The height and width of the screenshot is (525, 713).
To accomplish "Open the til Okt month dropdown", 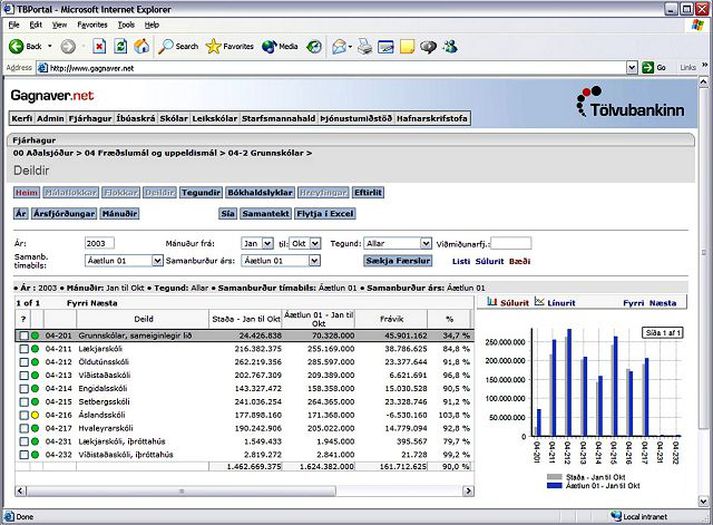I will click(315, 244).
